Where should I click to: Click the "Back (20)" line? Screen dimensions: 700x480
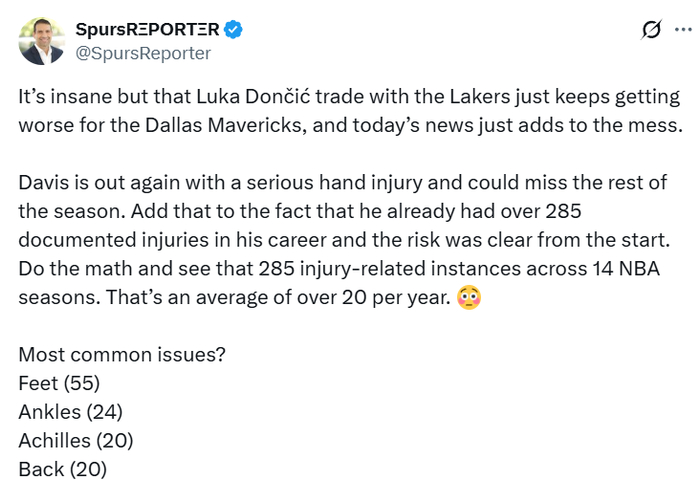coord(62,467)
